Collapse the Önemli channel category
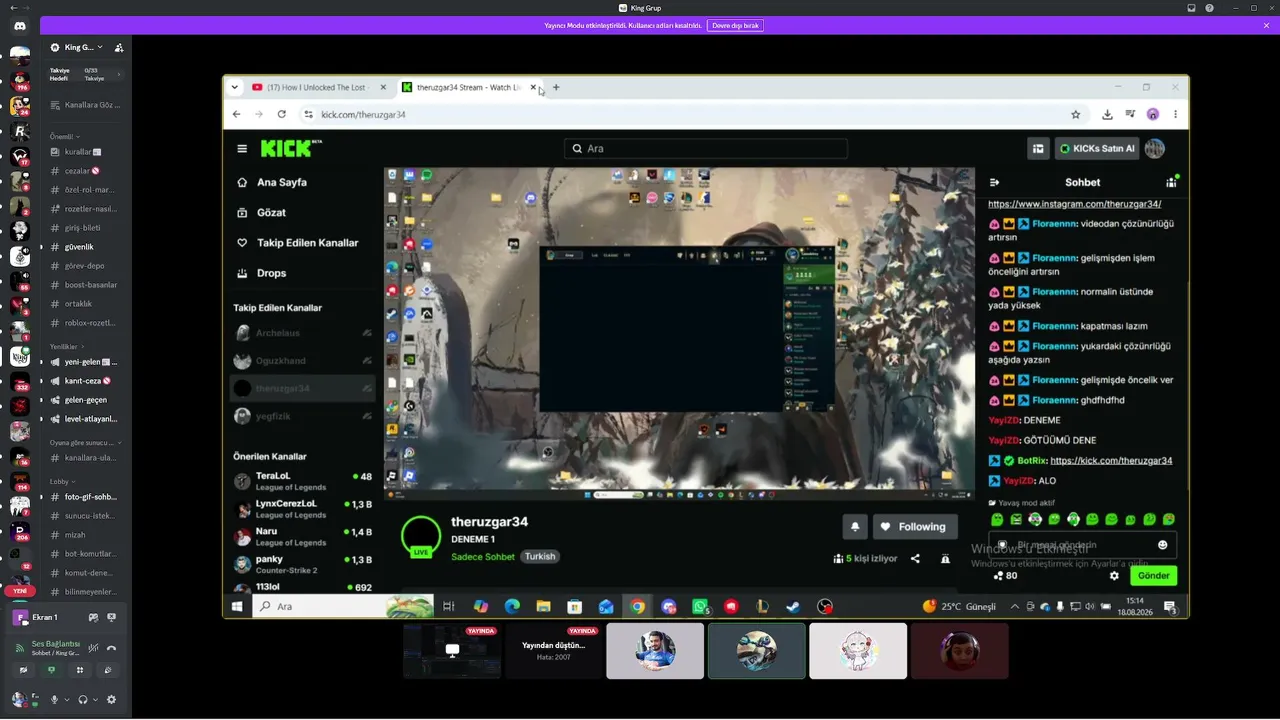Screen dimensions: 1280x720 tap(63, 136)
